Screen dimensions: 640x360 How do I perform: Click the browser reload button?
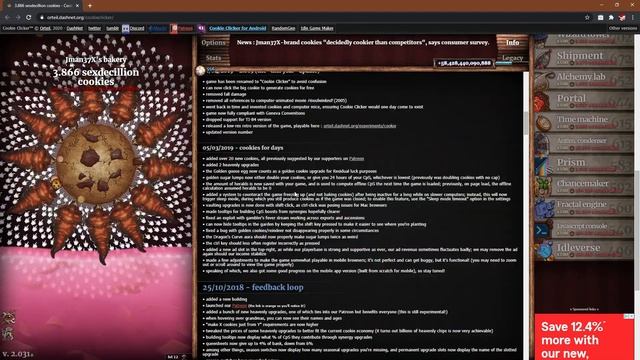(x=29, y=18)
